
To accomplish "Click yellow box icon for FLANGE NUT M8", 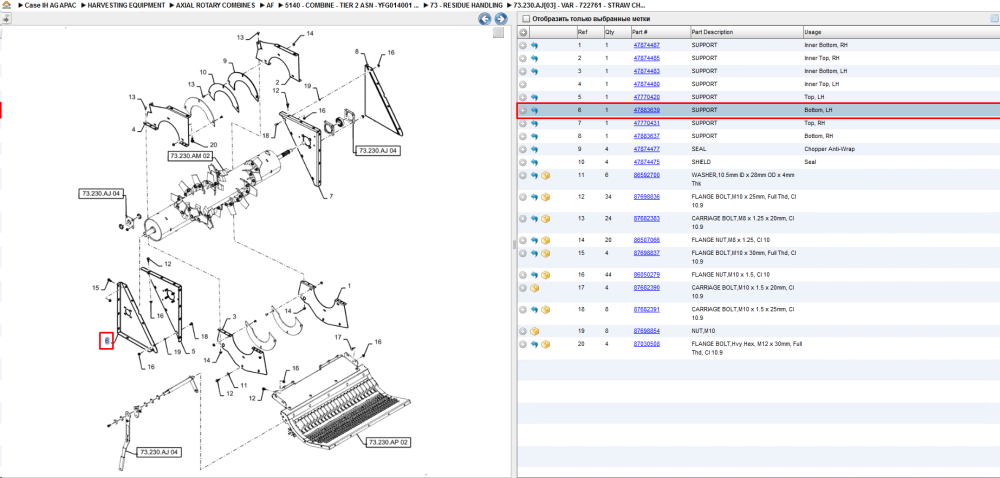I will [546, 240].
